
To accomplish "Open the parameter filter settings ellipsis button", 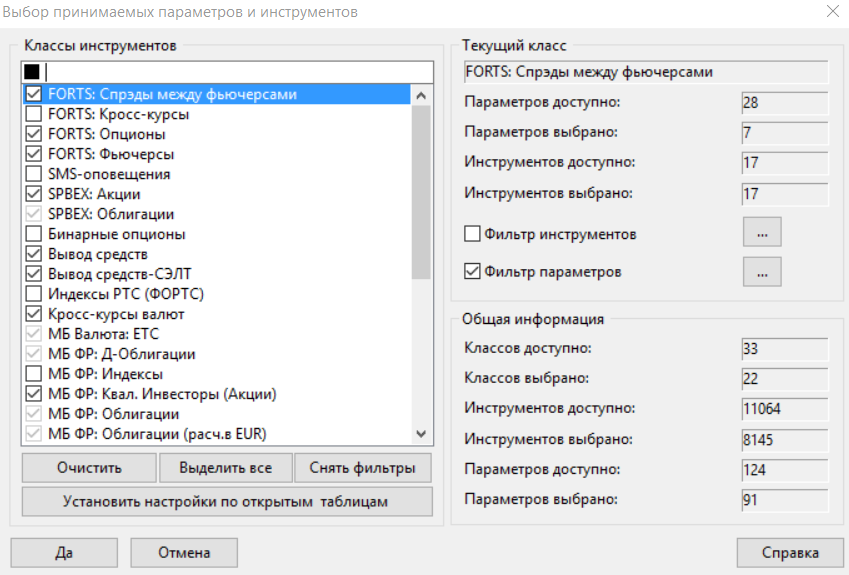I will 761,271.
